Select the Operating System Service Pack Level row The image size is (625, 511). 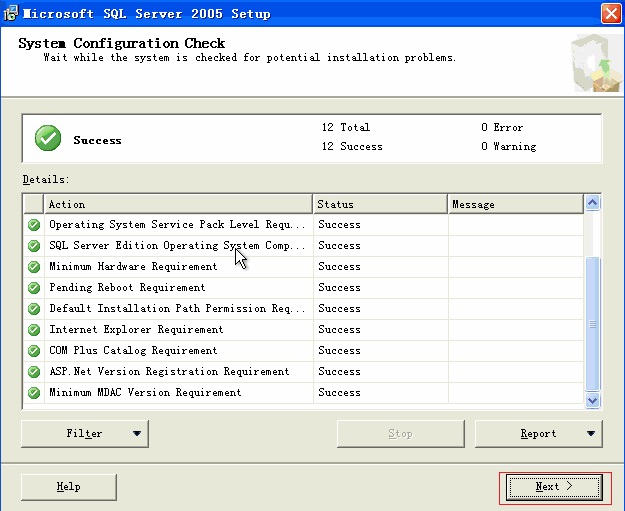[303, 225]
